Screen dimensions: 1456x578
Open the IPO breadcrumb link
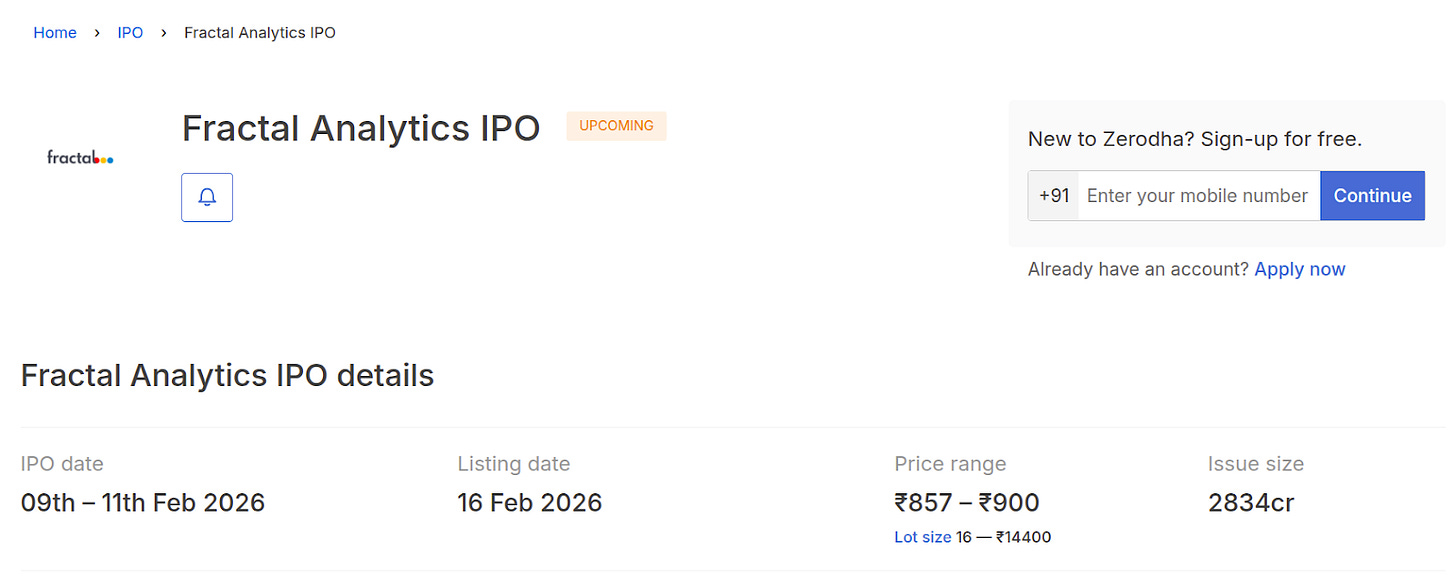[x=130, y=33]
